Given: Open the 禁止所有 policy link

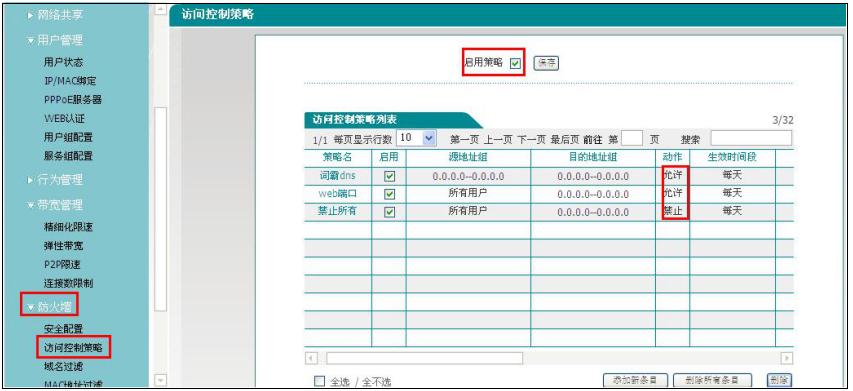Looking at the screenshot, I should pyautogui.click(x=337, y=211).
